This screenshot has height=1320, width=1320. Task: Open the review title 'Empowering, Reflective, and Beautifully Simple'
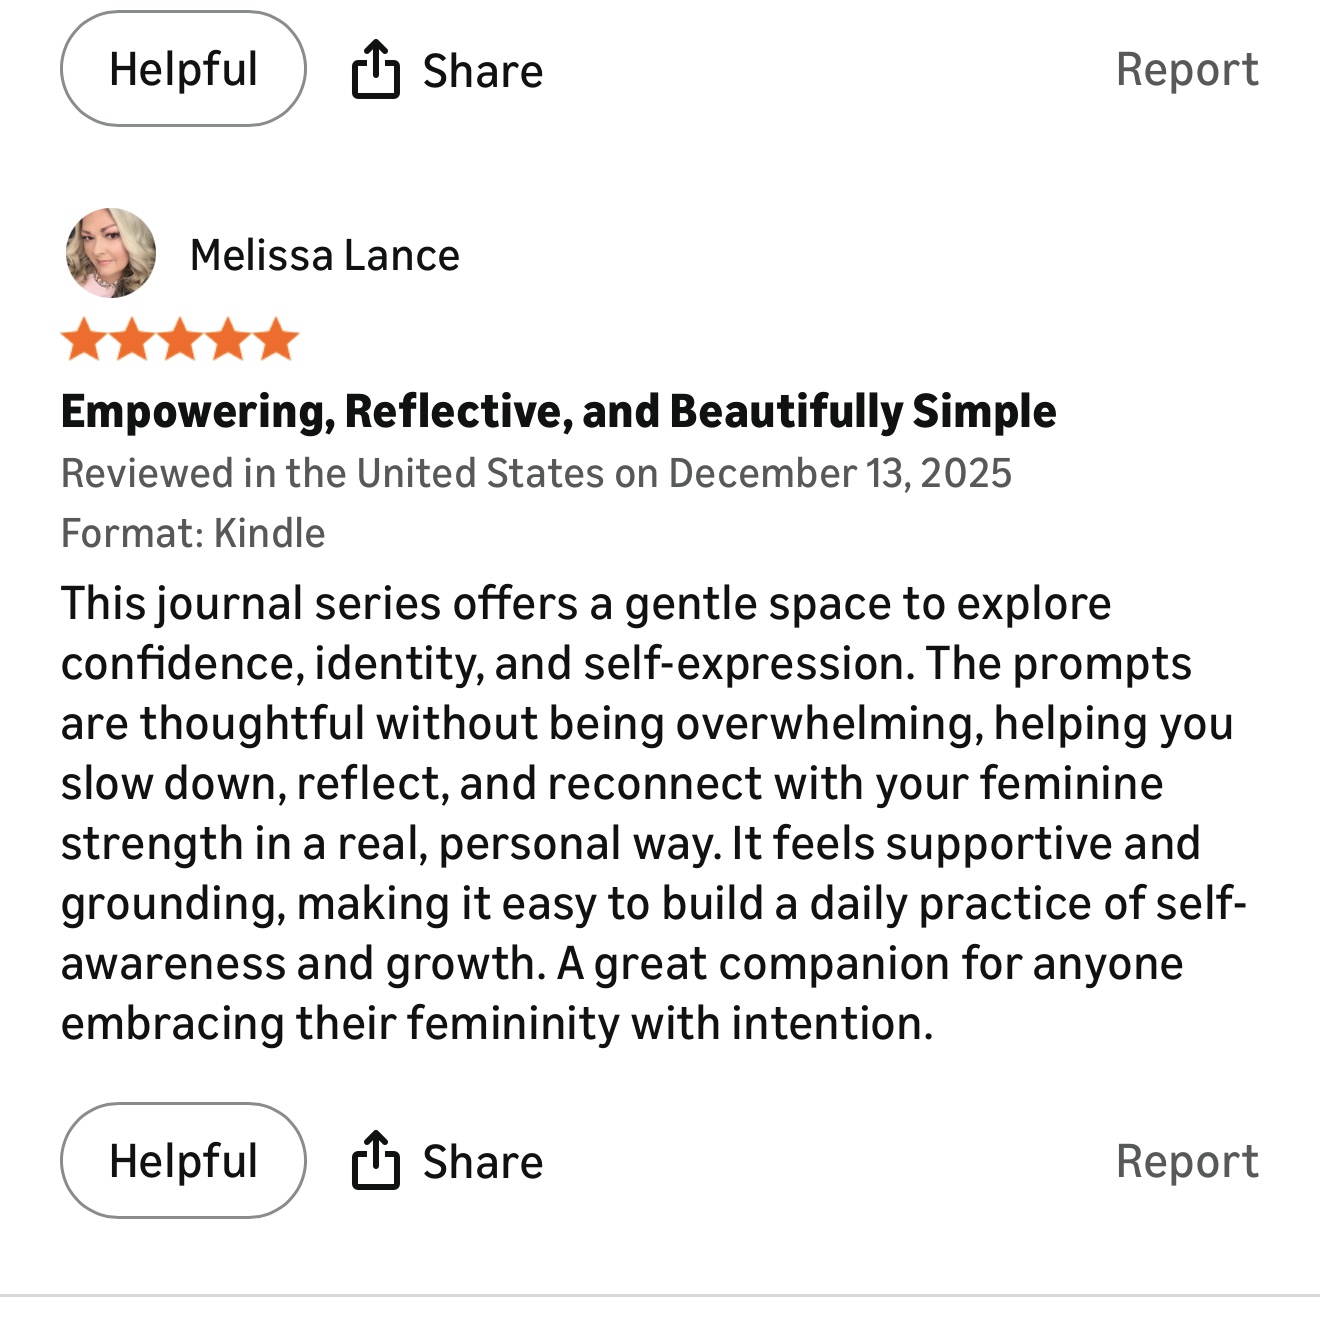tap(558, 411)
